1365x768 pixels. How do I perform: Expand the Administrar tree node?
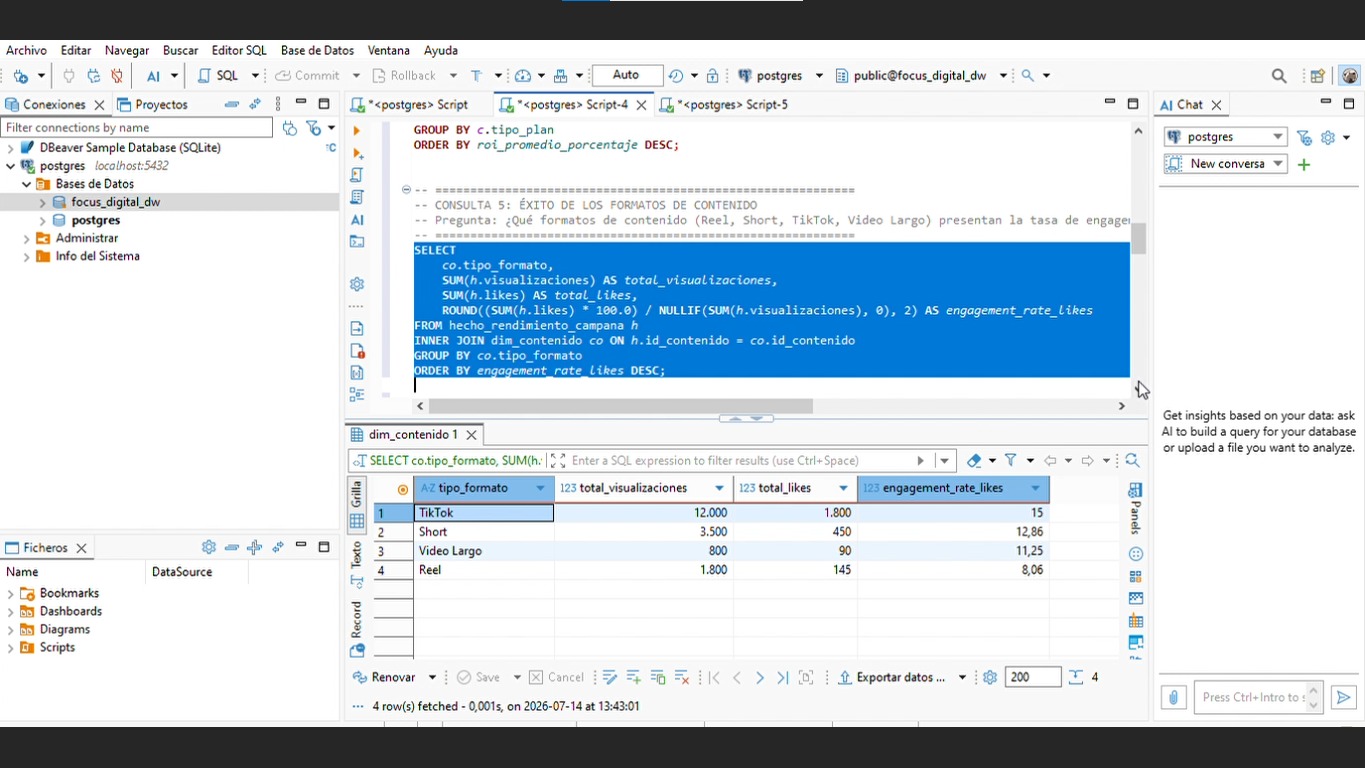27,238
